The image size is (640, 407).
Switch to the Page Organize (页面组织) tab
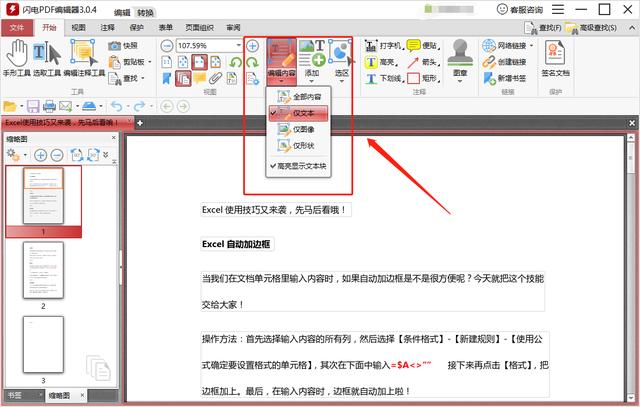199,28
